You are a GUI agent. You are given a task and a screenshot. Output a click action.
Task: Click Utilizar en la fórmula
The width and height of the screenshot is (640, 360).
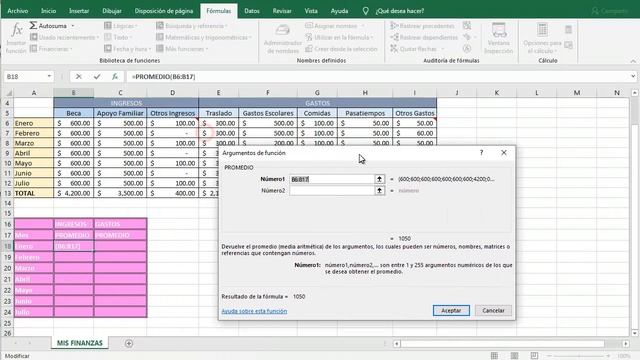click(339, 37)
